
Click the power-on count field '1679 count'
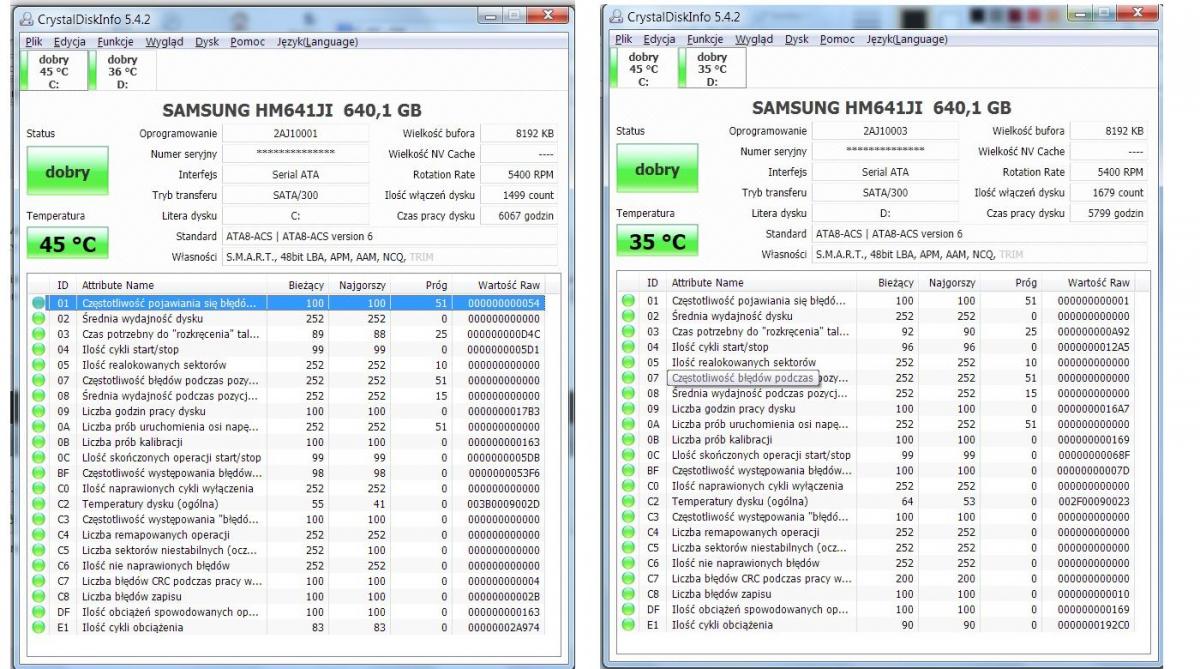click(1108, 193)
